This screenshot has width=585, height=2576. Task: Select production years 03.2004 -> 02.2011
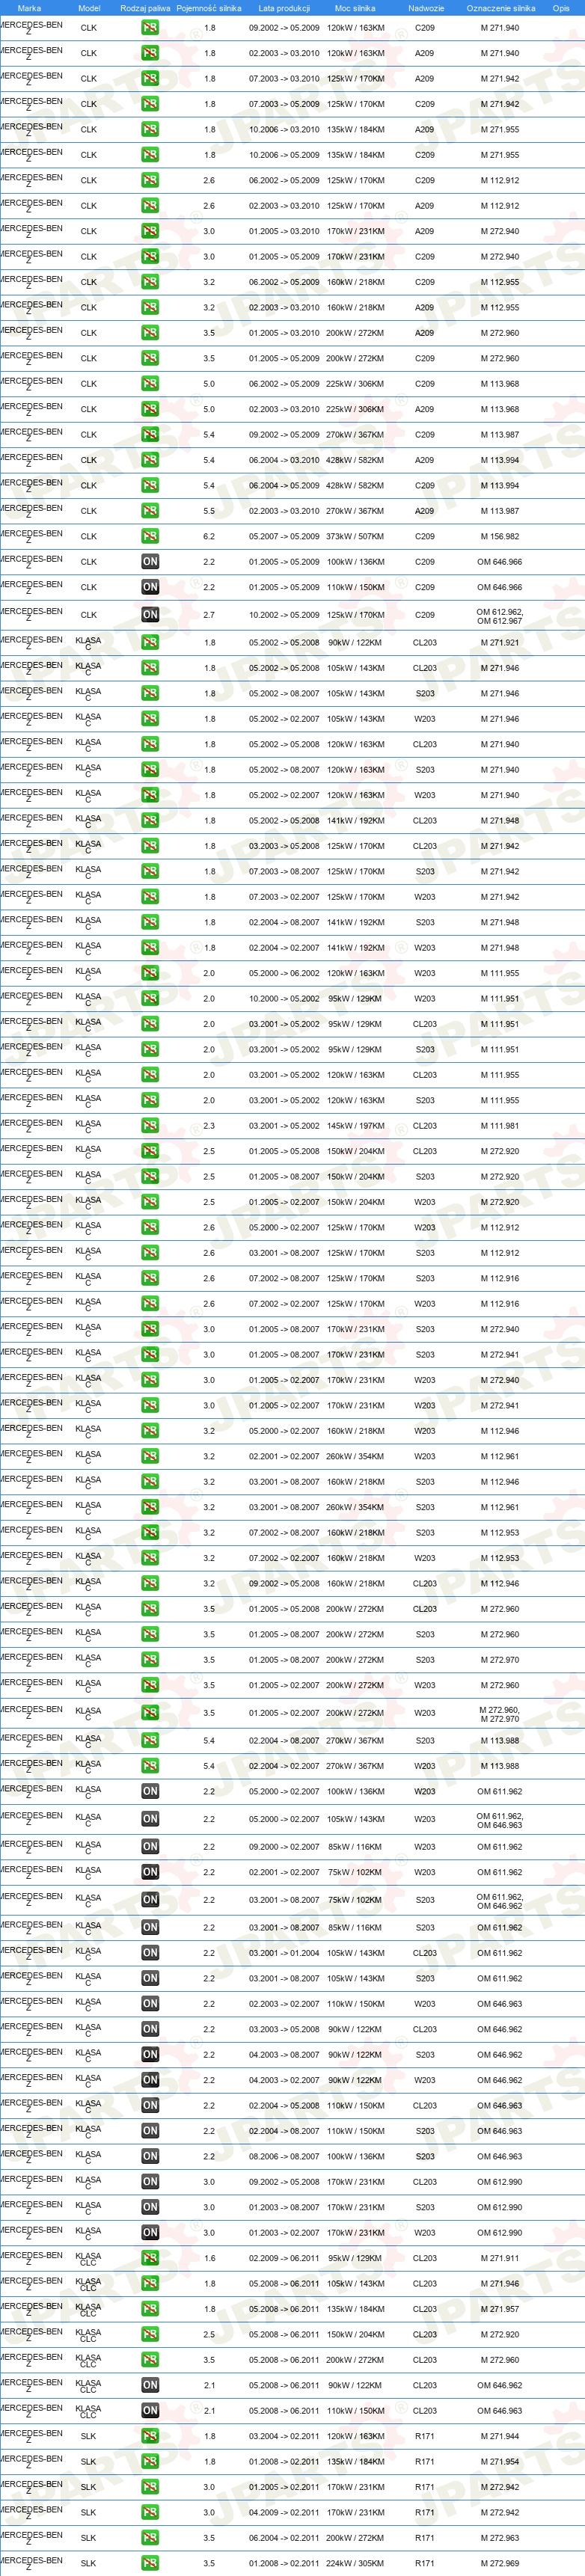pos(284,2436)
